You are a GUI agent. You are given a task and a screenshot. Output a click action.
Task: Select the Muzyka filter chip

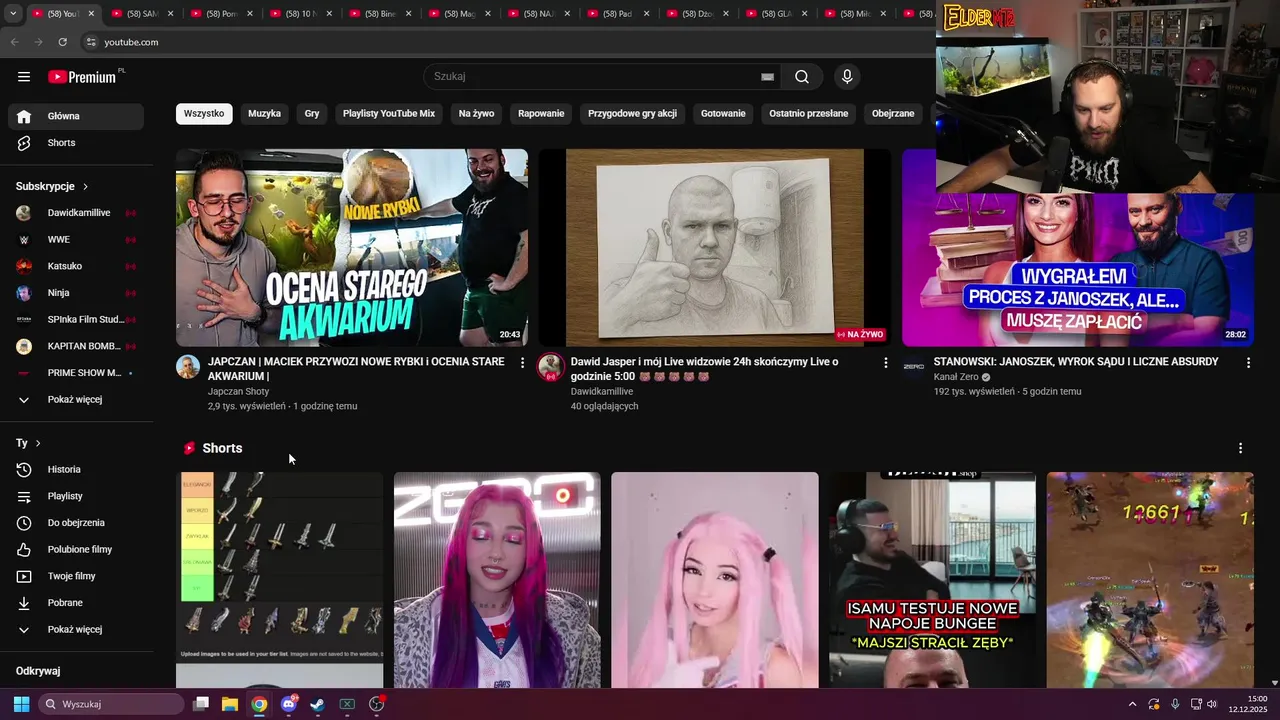coord(264,114)
